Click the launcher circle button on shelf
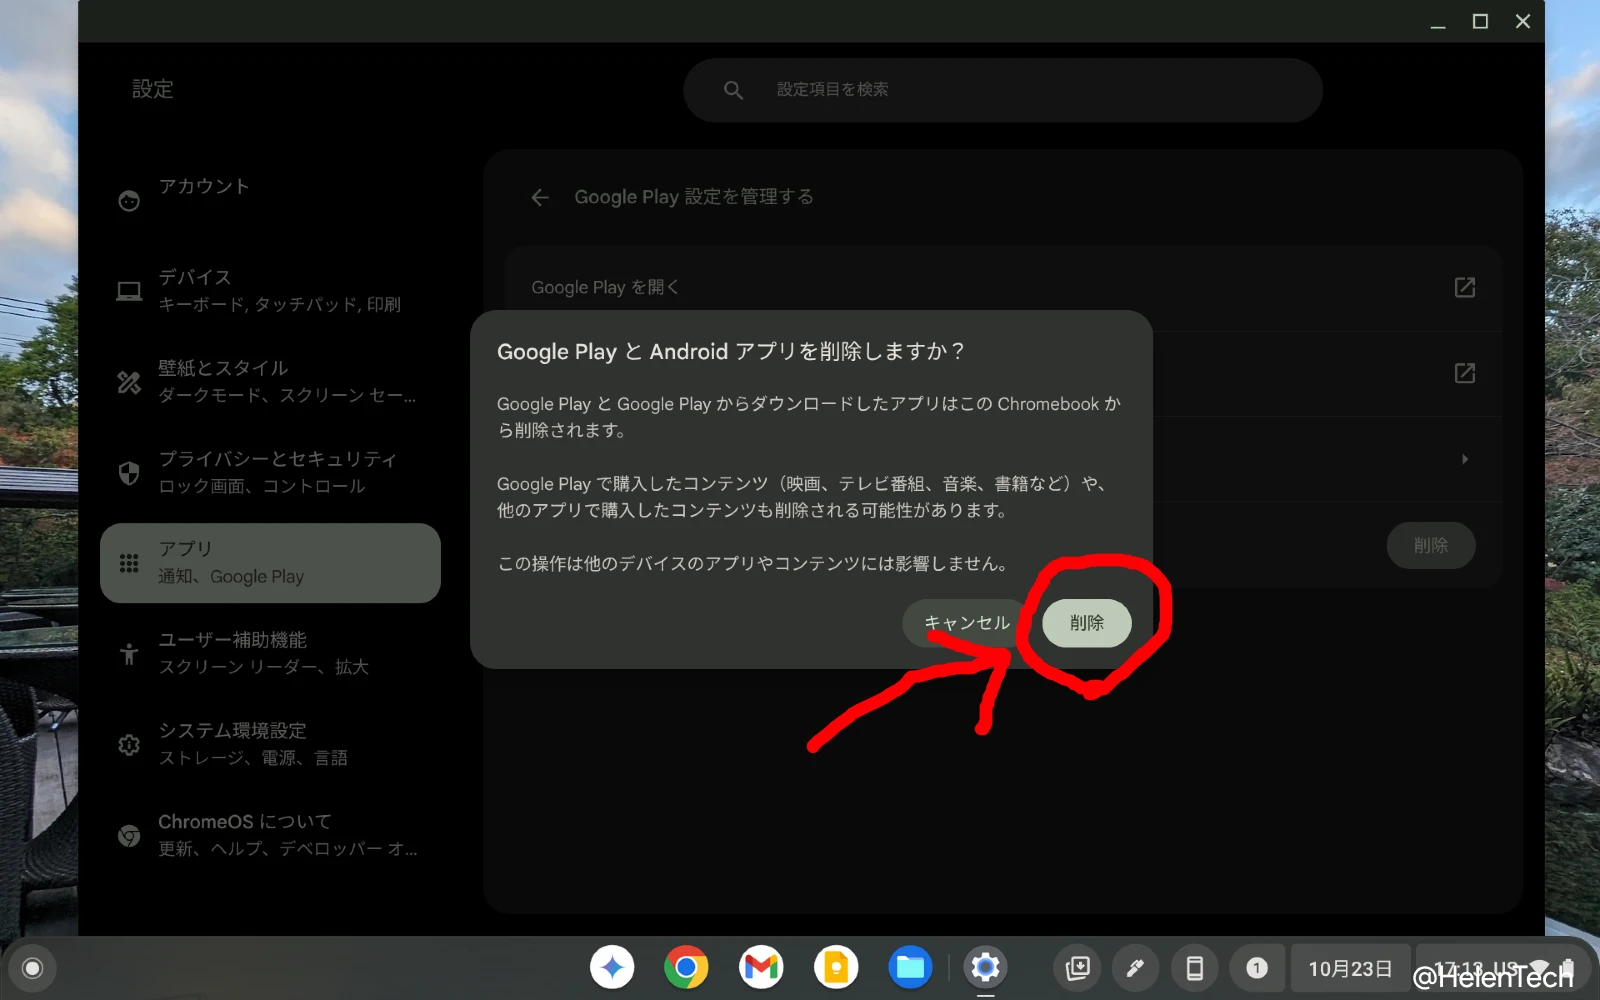Image resolution: width=1600 pixels, height=1000 pixels. [32, 968]
